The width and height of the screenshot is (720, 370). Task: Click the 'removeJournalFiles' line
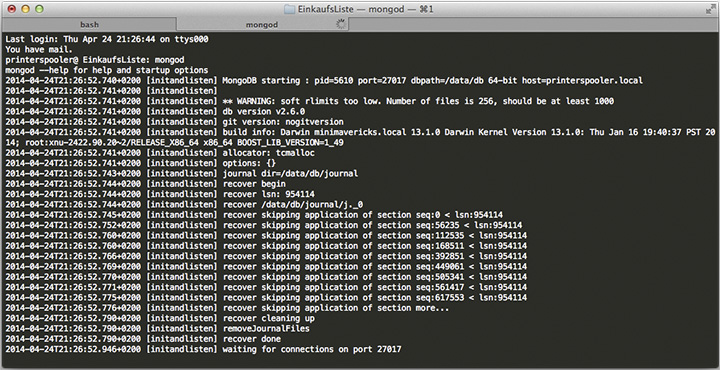pyautogui.click(x=158, y=329)
